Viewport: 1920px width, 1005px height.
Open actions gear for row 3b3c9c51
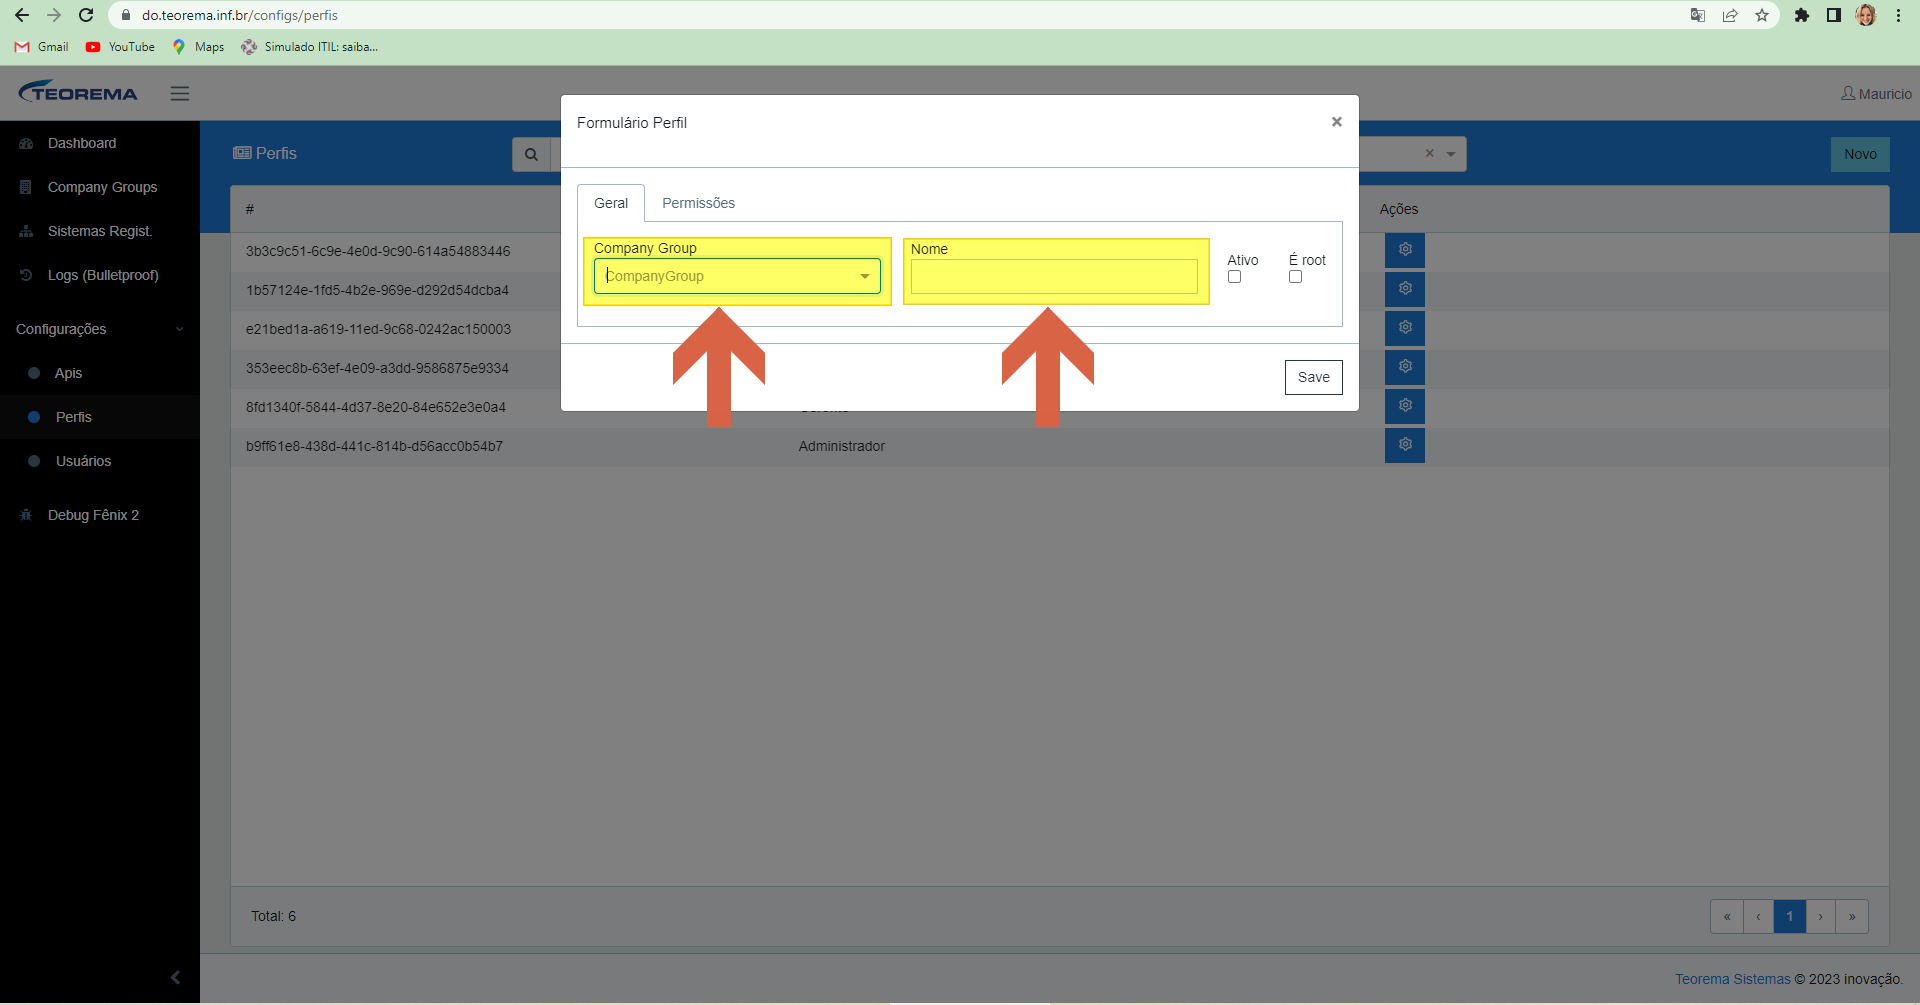click(x=1405, y=249)
